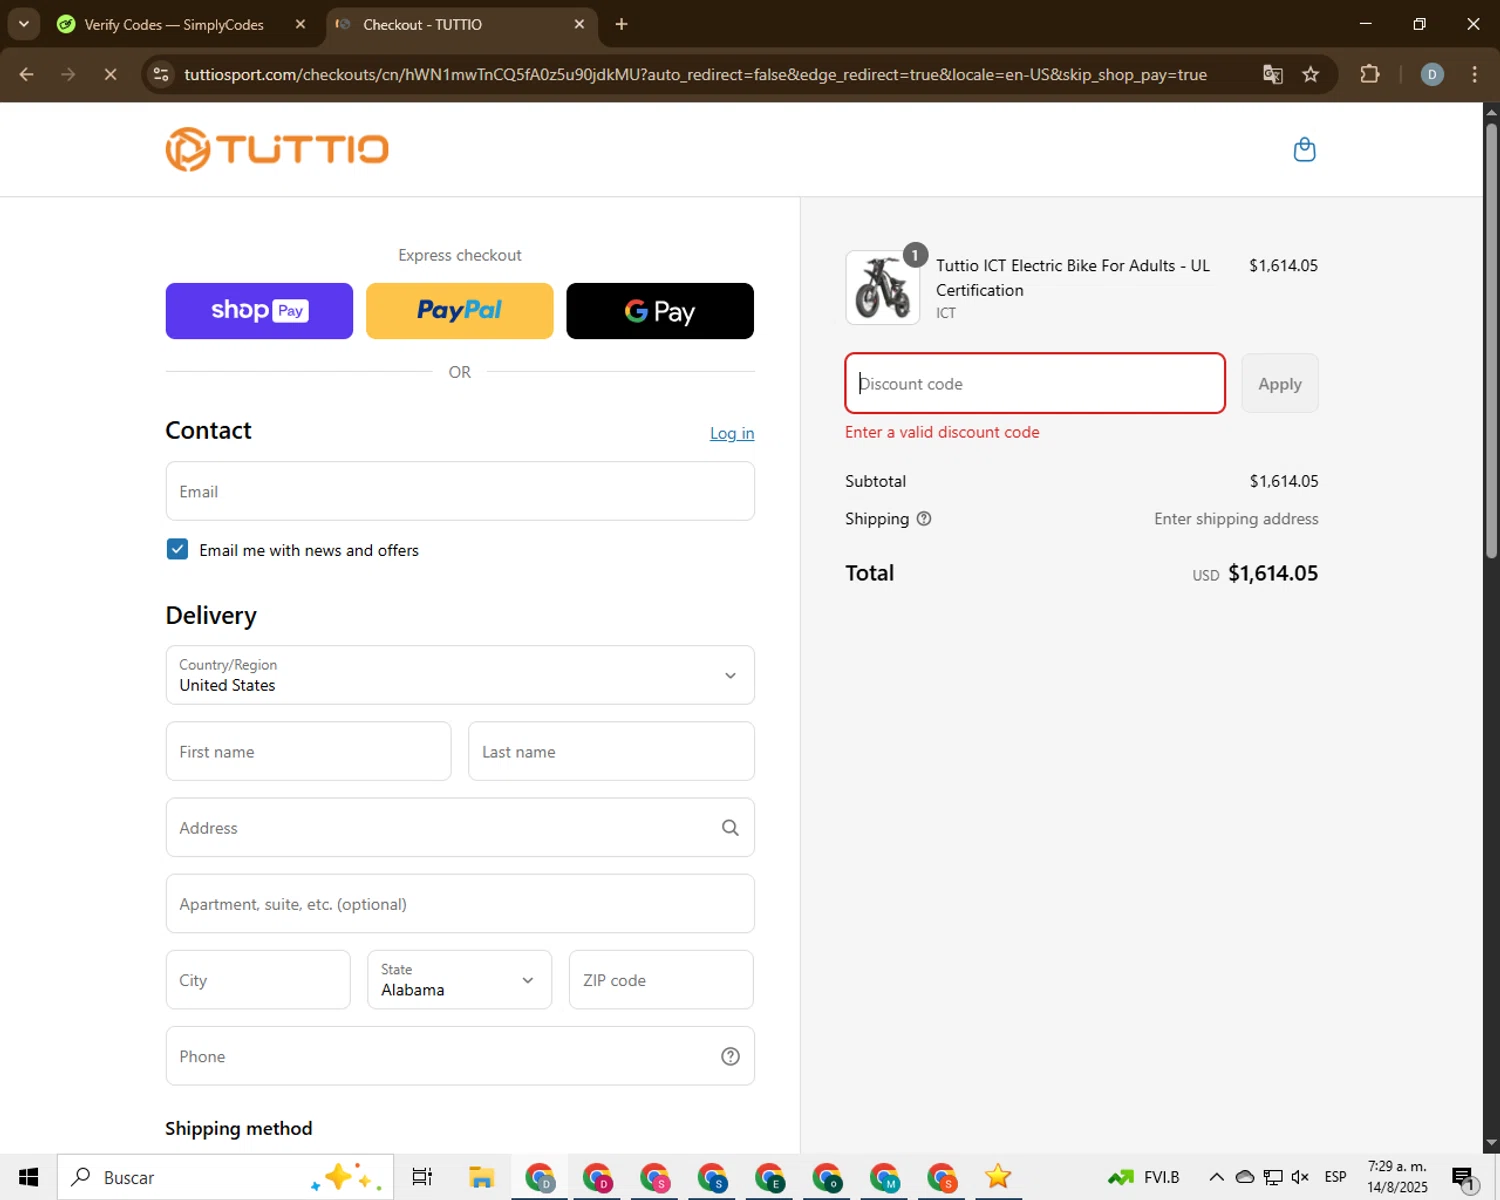Click the address search magnifier icon
Screen dimensions: 1500x1200
(x=730, y=828)
